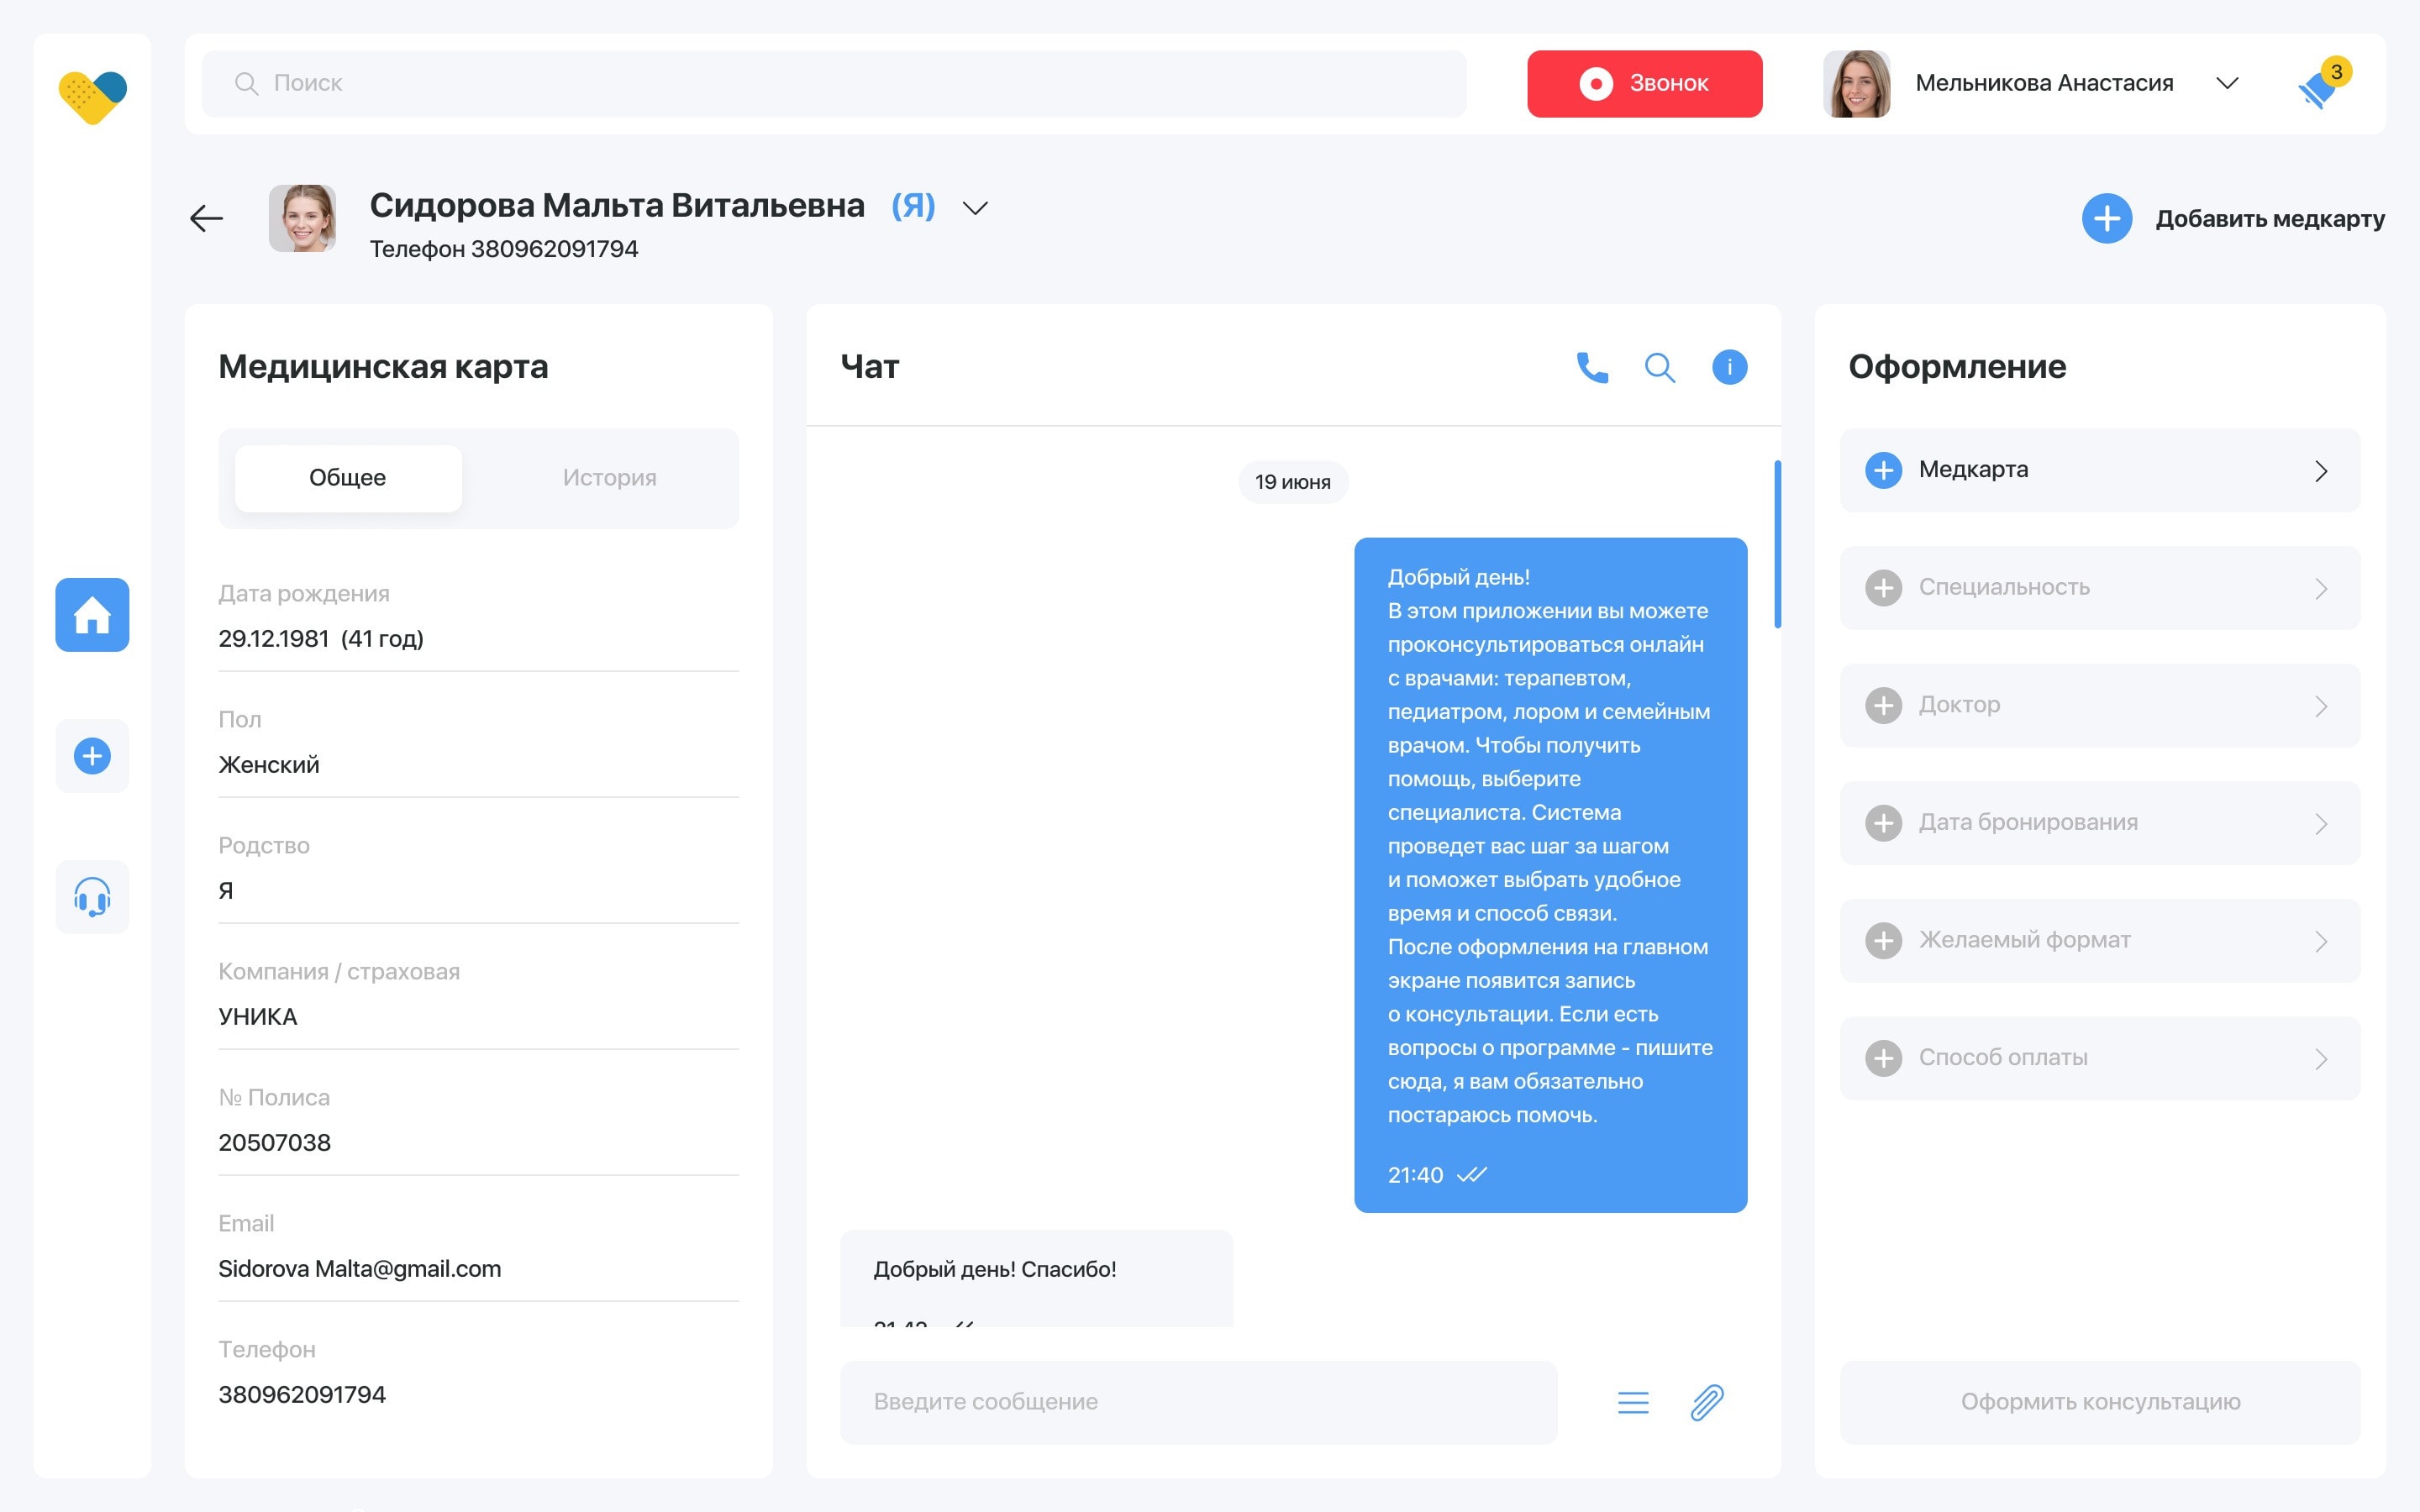Open the Home section in sidebar
Image resolution: width=2420 pixels, height=1512 pixels.
point(92,615)
